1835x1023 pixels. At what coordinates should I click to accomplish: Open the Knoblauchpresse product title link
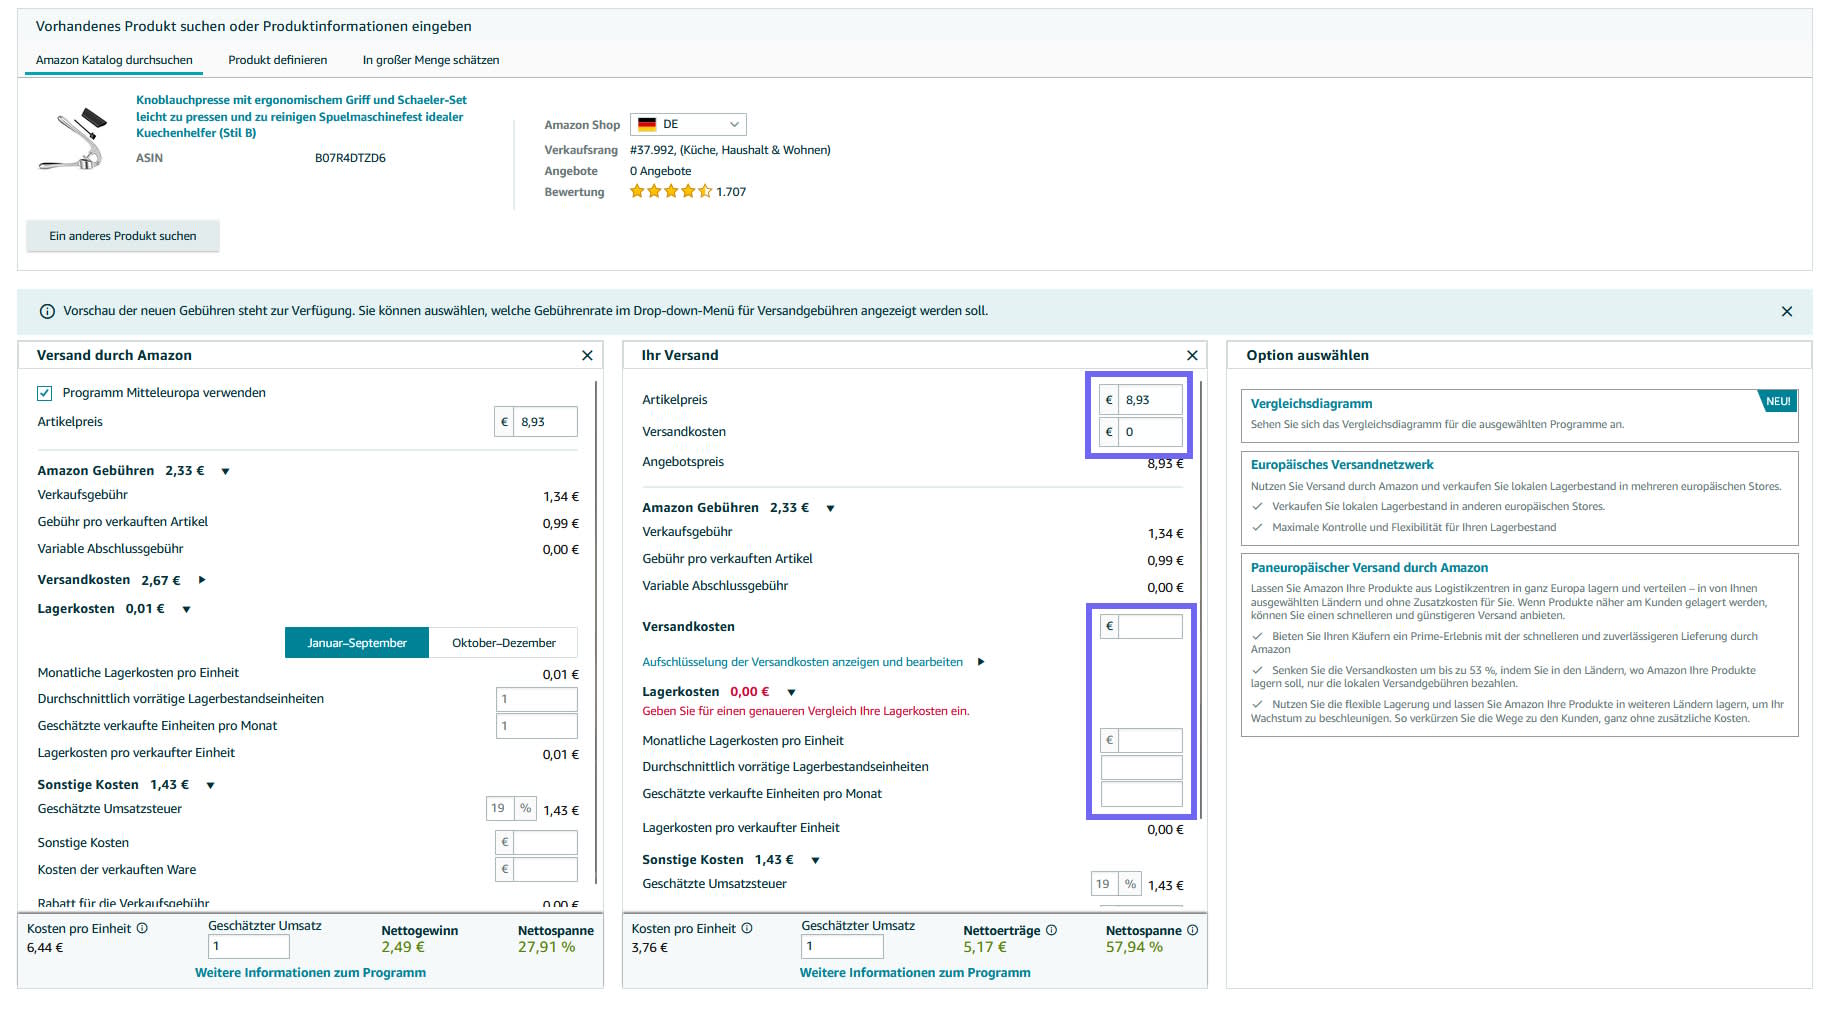coord(301,116)
